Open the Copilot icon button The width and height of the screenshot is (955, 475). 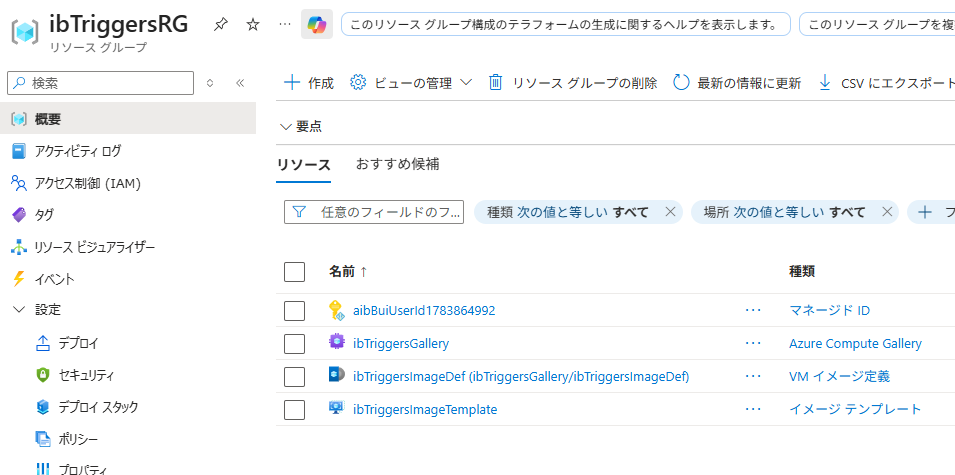[x=317, y=24]
